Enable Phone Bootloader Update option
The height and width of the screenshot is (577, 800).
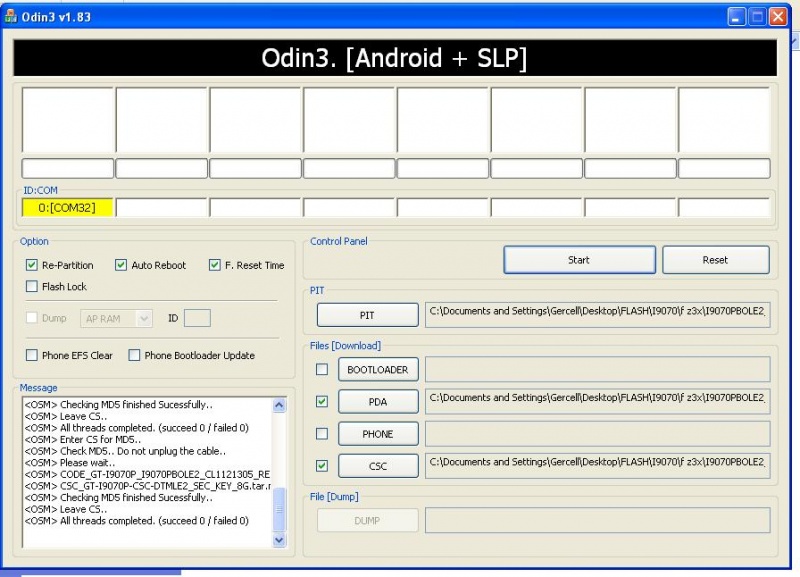coord(134,355)
